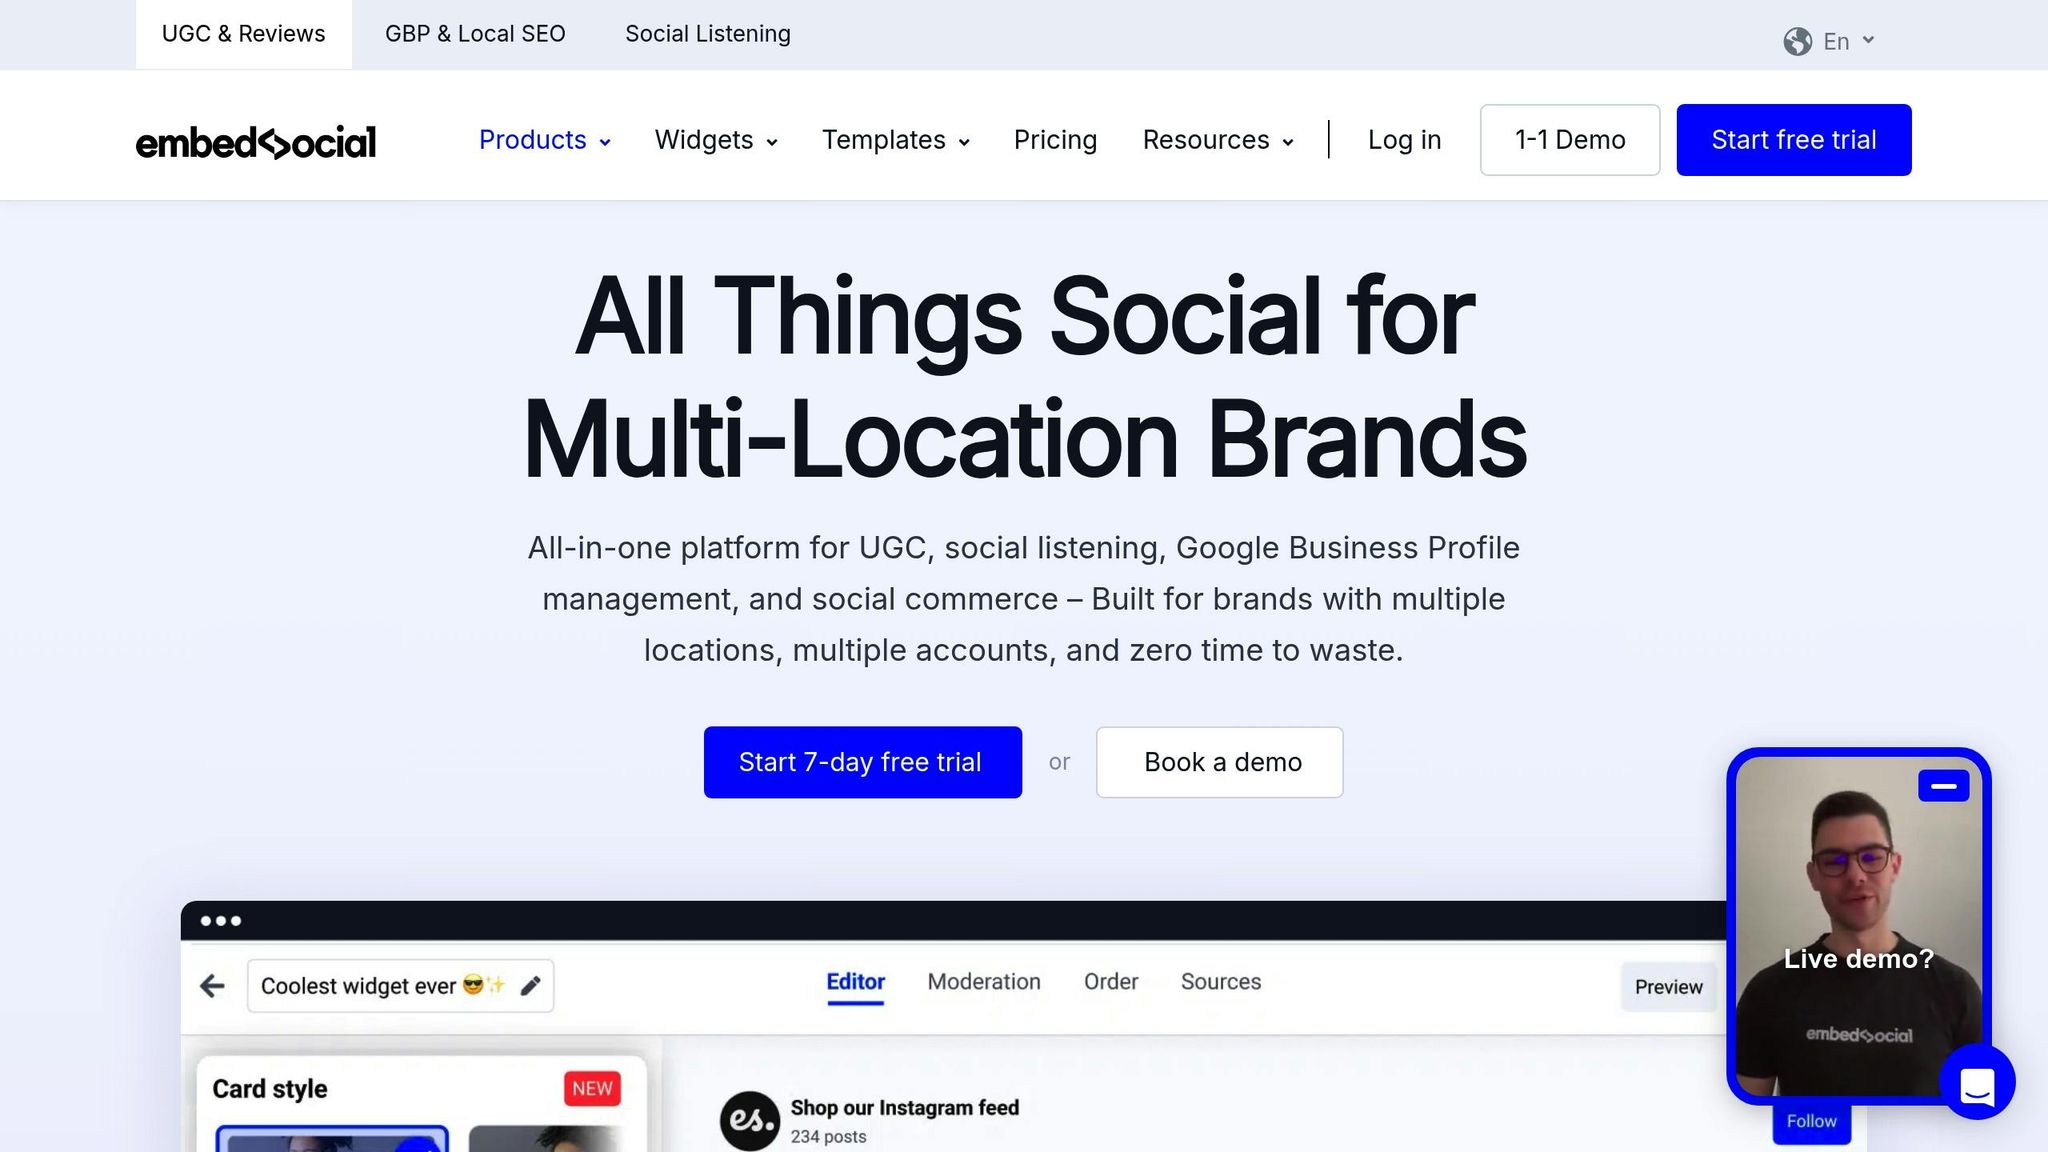Select the GBP & Local SEO tab
The width and height of the screenshot is (2048, 1152).
click(475, 34)
